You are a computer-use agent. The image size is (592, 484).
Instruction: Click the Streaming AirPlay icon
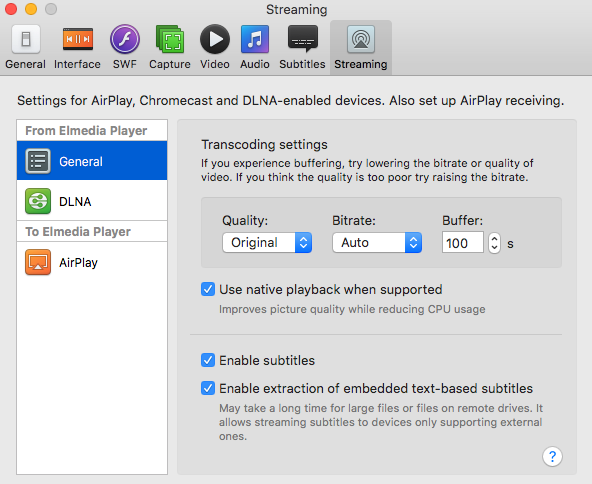(361, 39)
